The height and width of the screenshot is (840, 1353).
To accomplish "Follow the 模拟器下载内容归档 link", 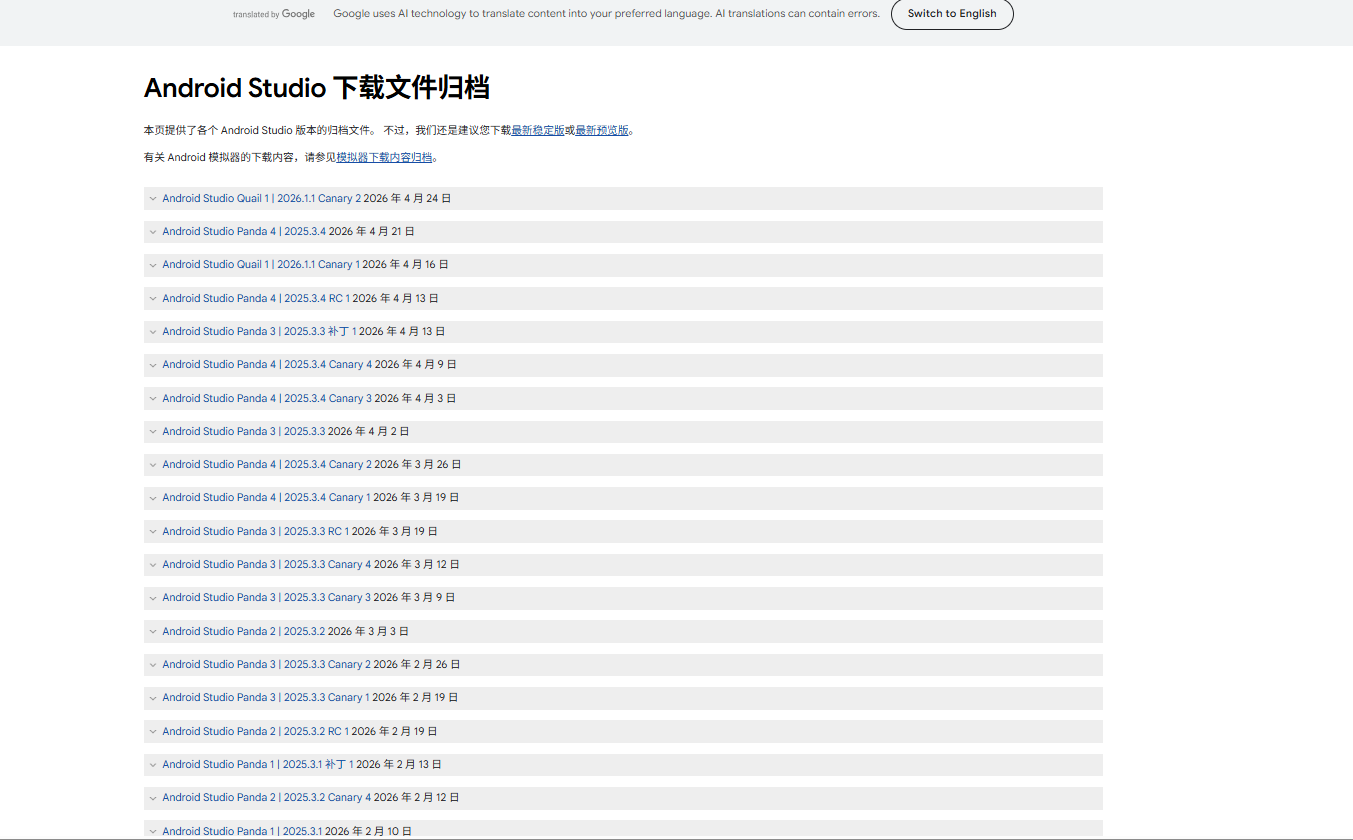I will tap(384, 157).
